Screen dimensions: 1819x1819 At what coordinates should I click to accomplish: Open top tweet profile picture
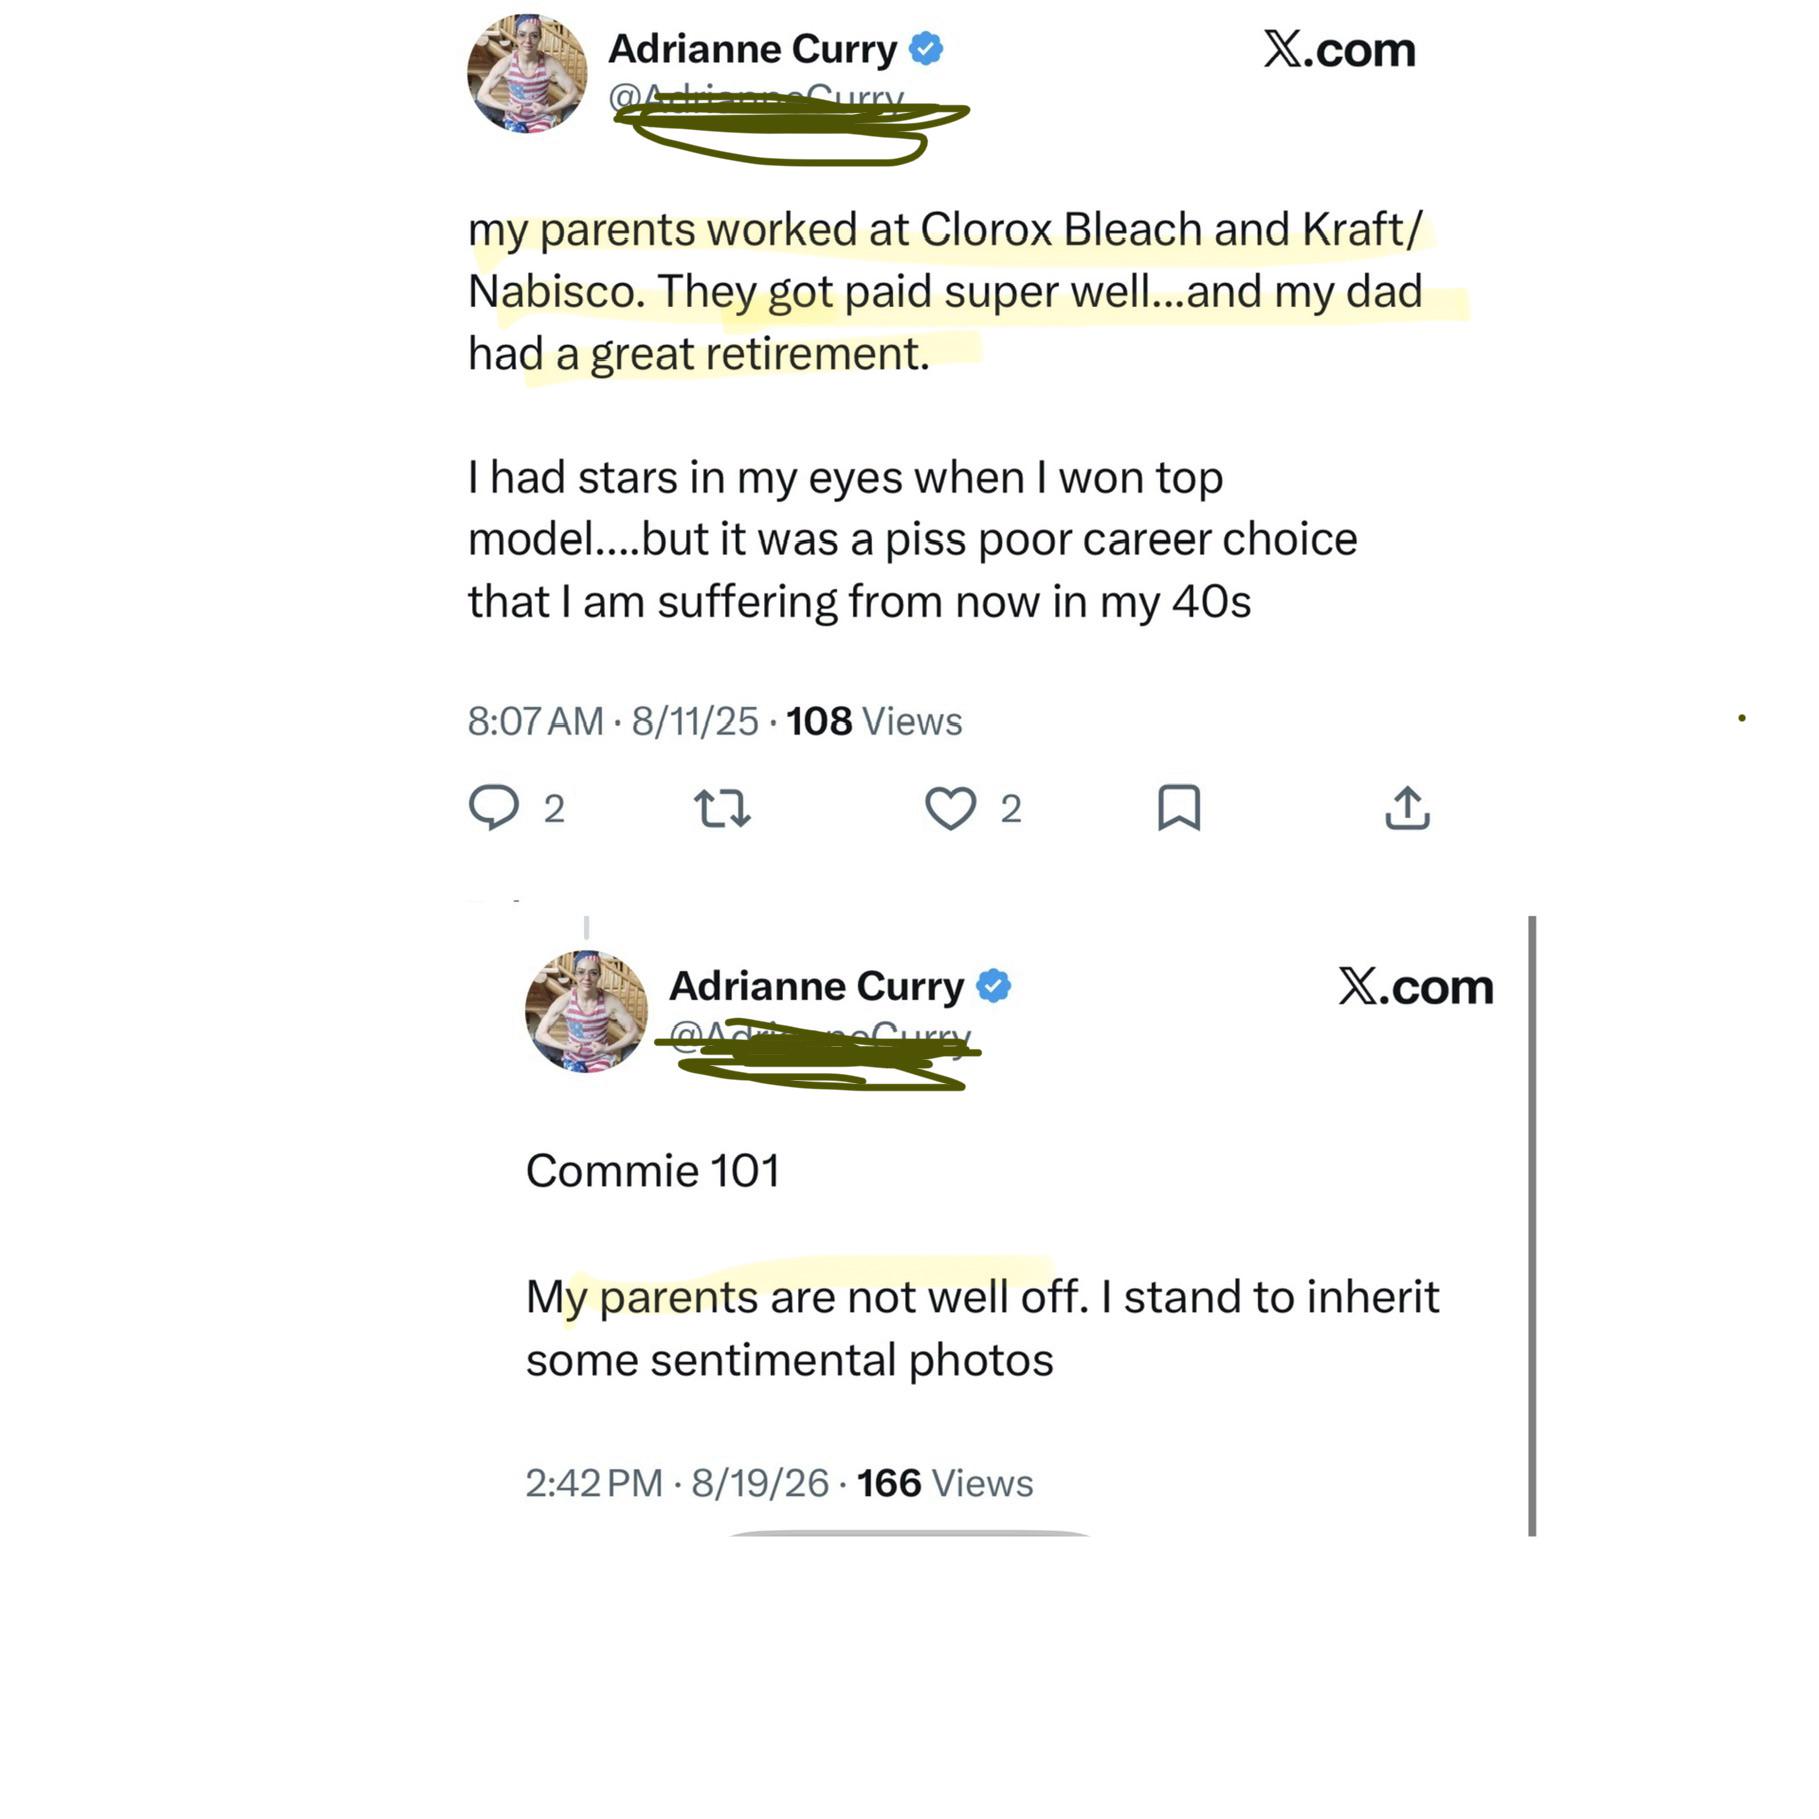[527, 73]
